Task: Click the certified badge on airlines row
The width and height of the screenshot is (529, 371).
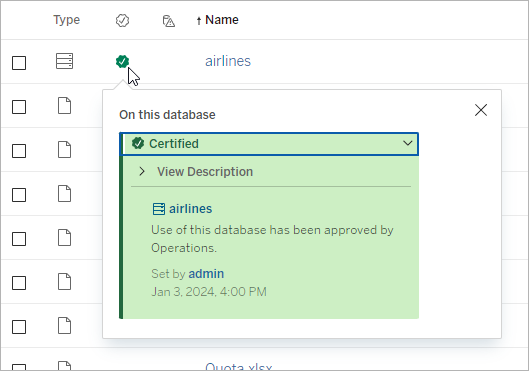Action: pyautogui.click(x=122, y=62)
